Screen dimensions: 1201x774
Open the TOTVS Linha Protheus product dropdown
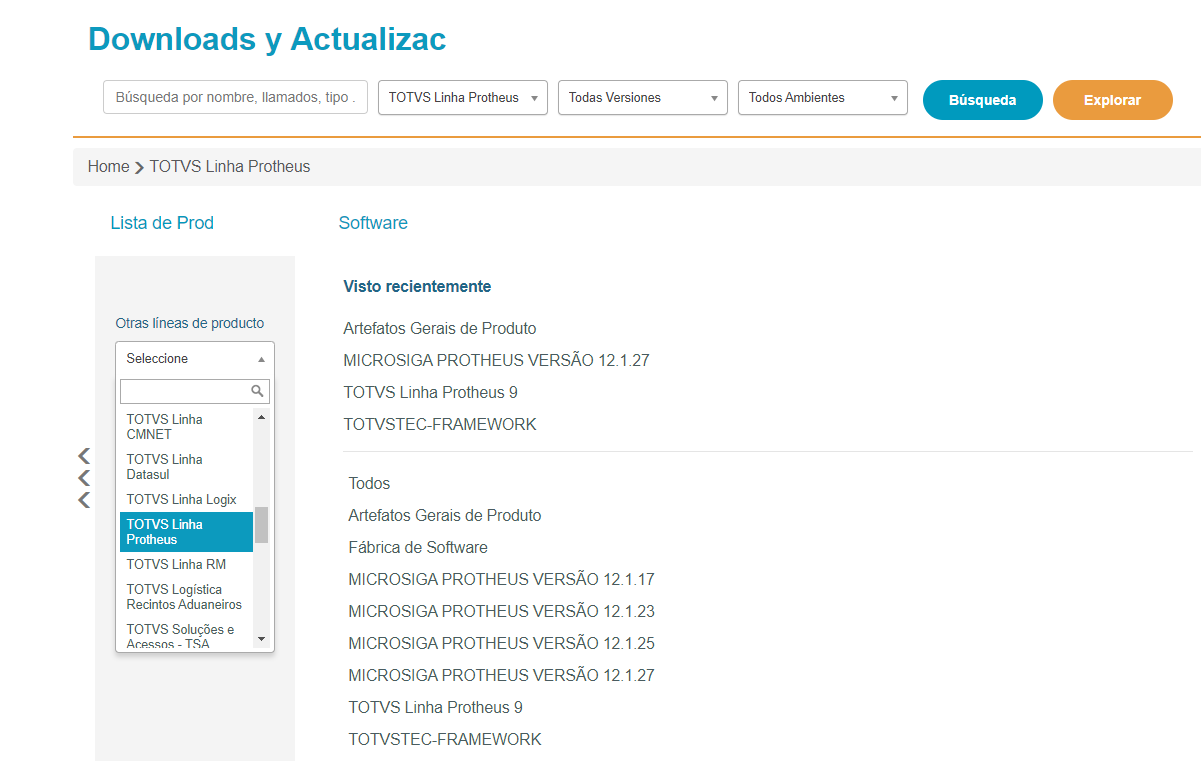[x=463, y=98]
